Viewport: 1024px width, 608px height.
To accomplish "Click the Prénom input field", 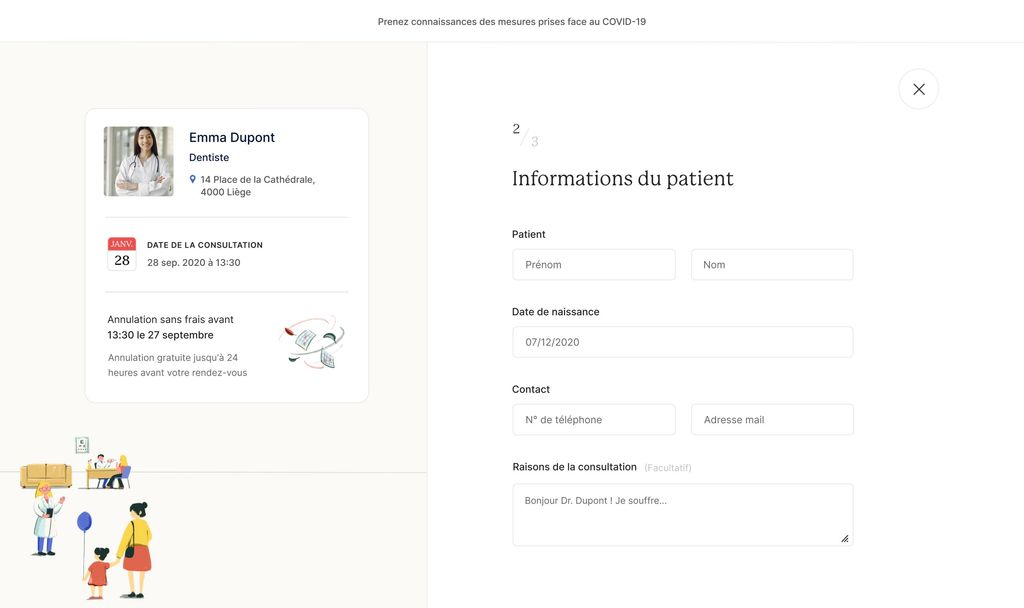I will (594, 264).
